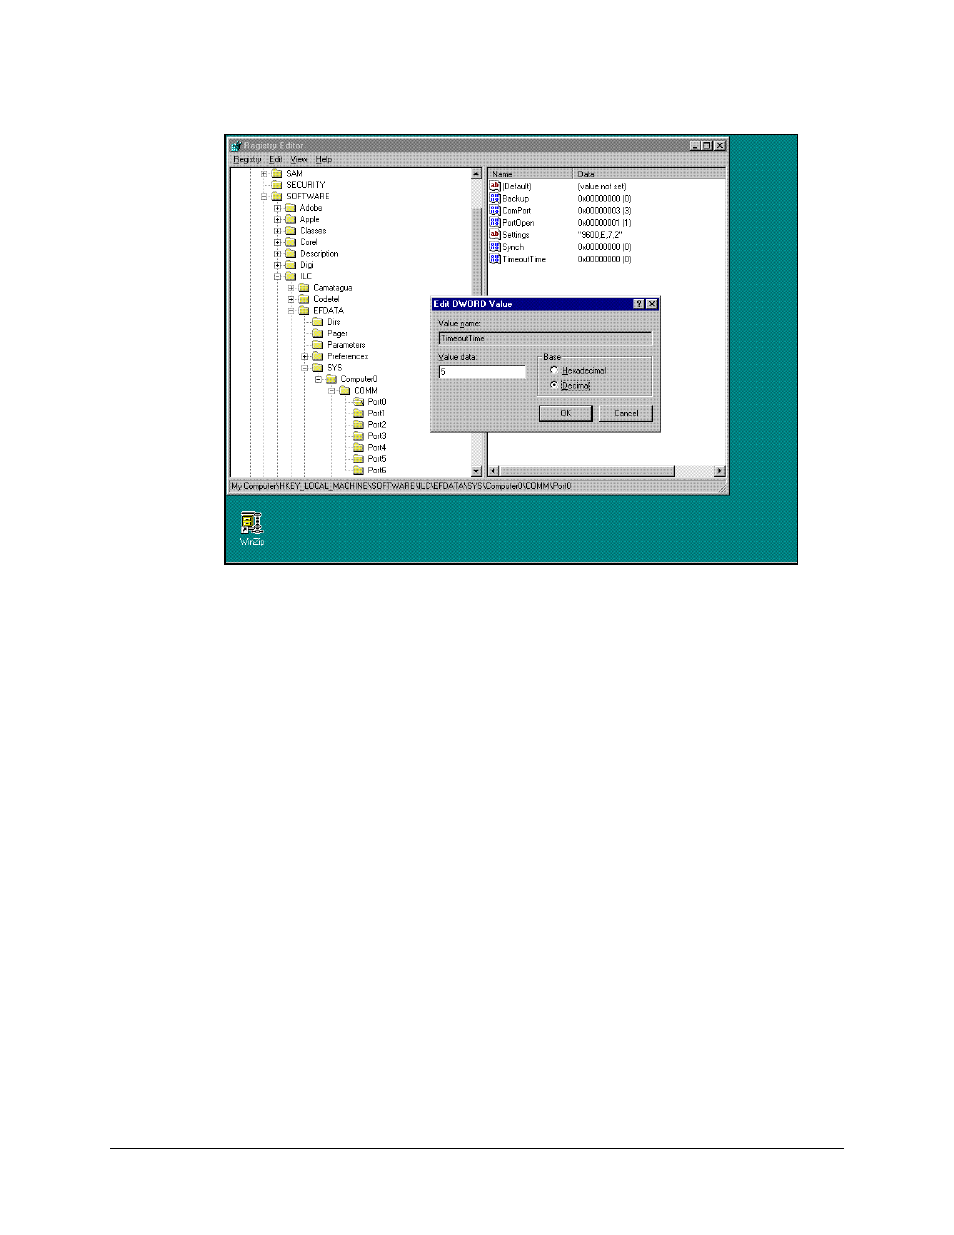Open the Edit menu
The height and width of the screenshot is (1235, 954).
pos(276,159)
